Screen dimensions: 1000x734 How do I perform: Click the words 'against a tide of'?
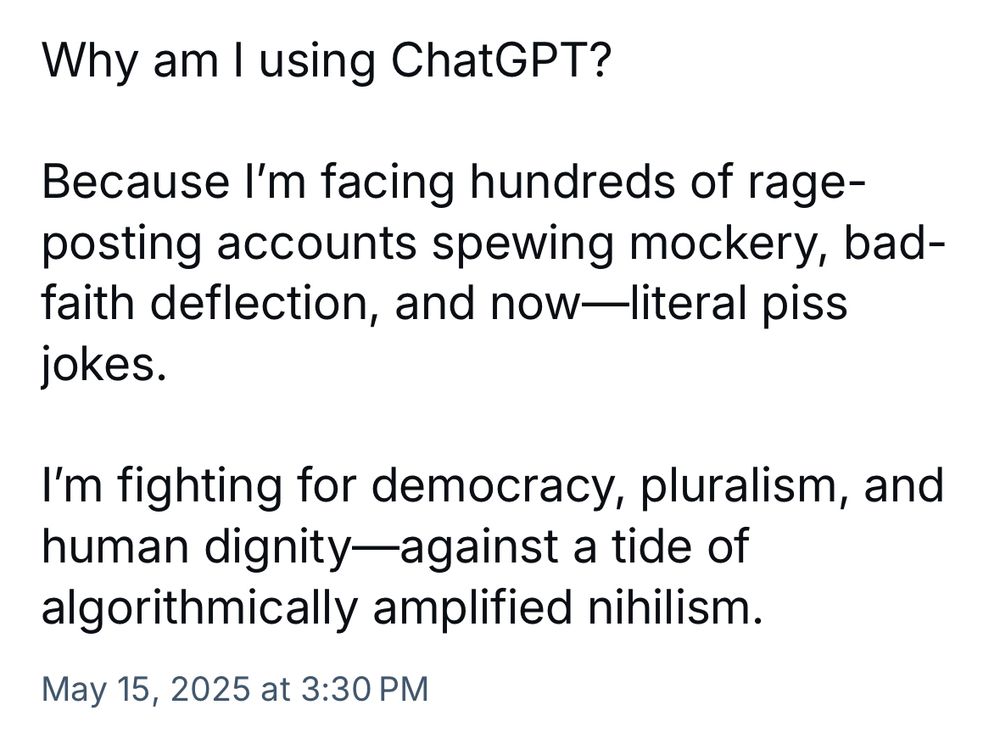click(574, 547)
